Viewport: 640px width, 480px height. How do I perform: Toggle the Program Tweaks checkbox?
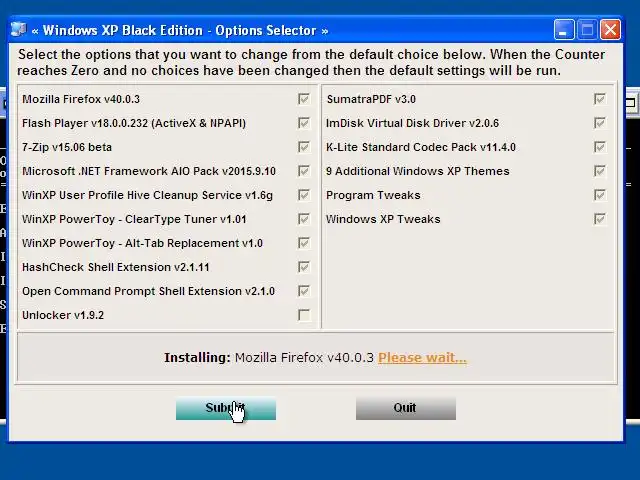click(x=600, y=195)
